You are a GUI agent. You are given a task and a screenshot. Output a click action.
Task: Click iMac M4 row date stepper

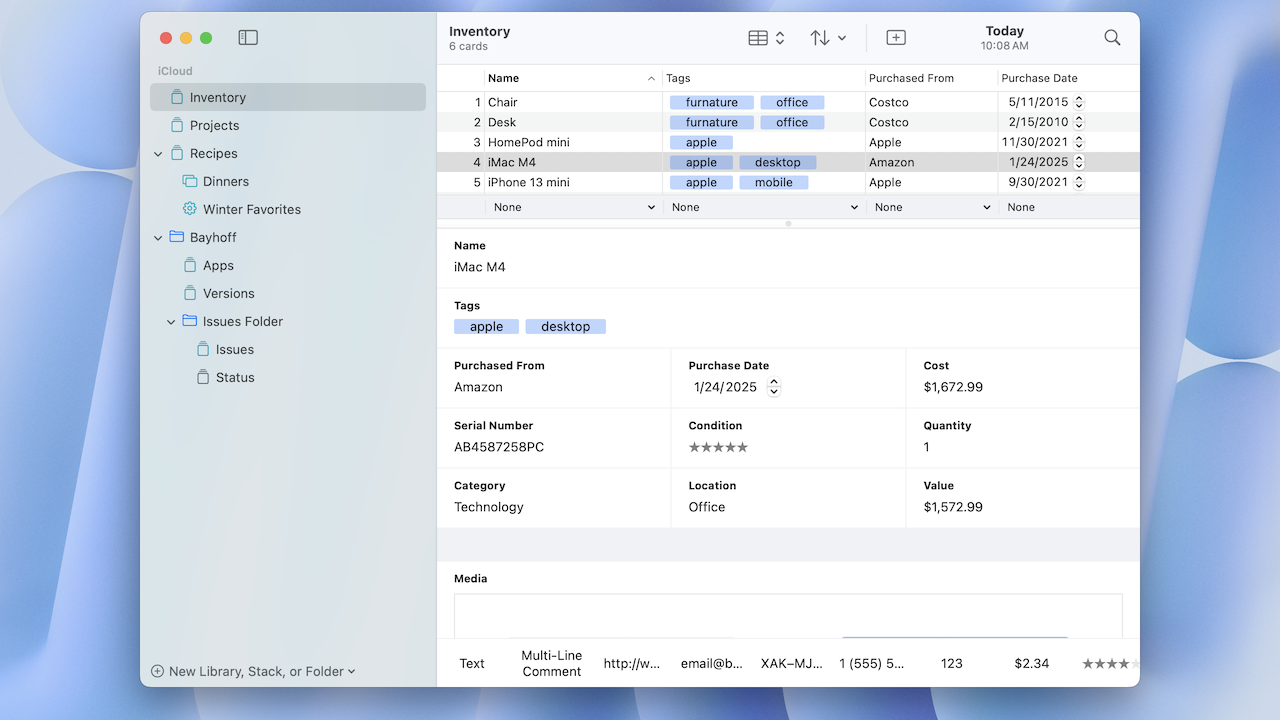click(x=1079, y=162)
